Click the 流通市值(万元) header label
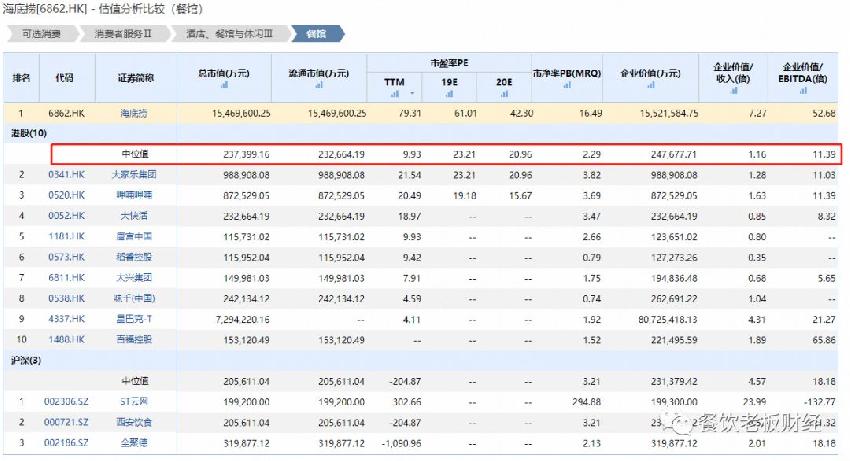This screenshot has width=850, height=461. click(x=319, y=73)
